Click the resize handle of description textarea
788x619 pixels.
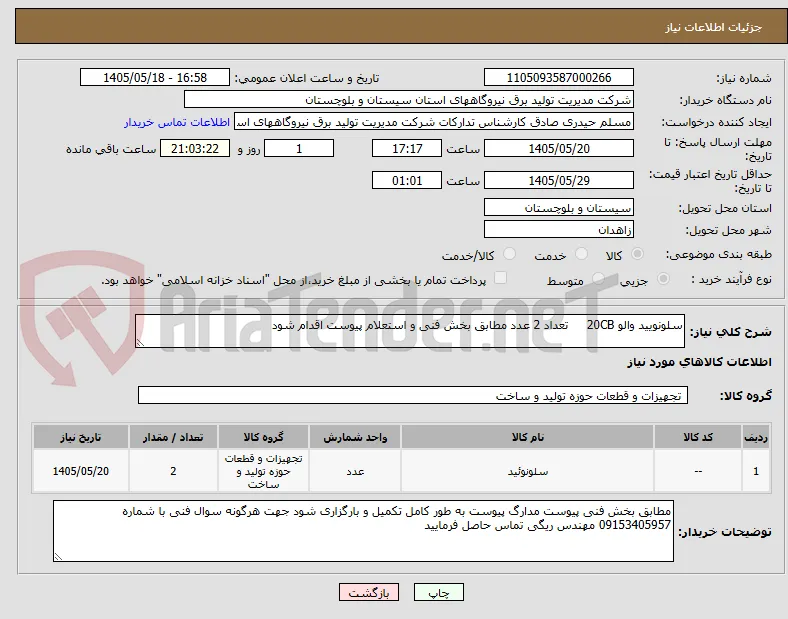click(140, 343)
